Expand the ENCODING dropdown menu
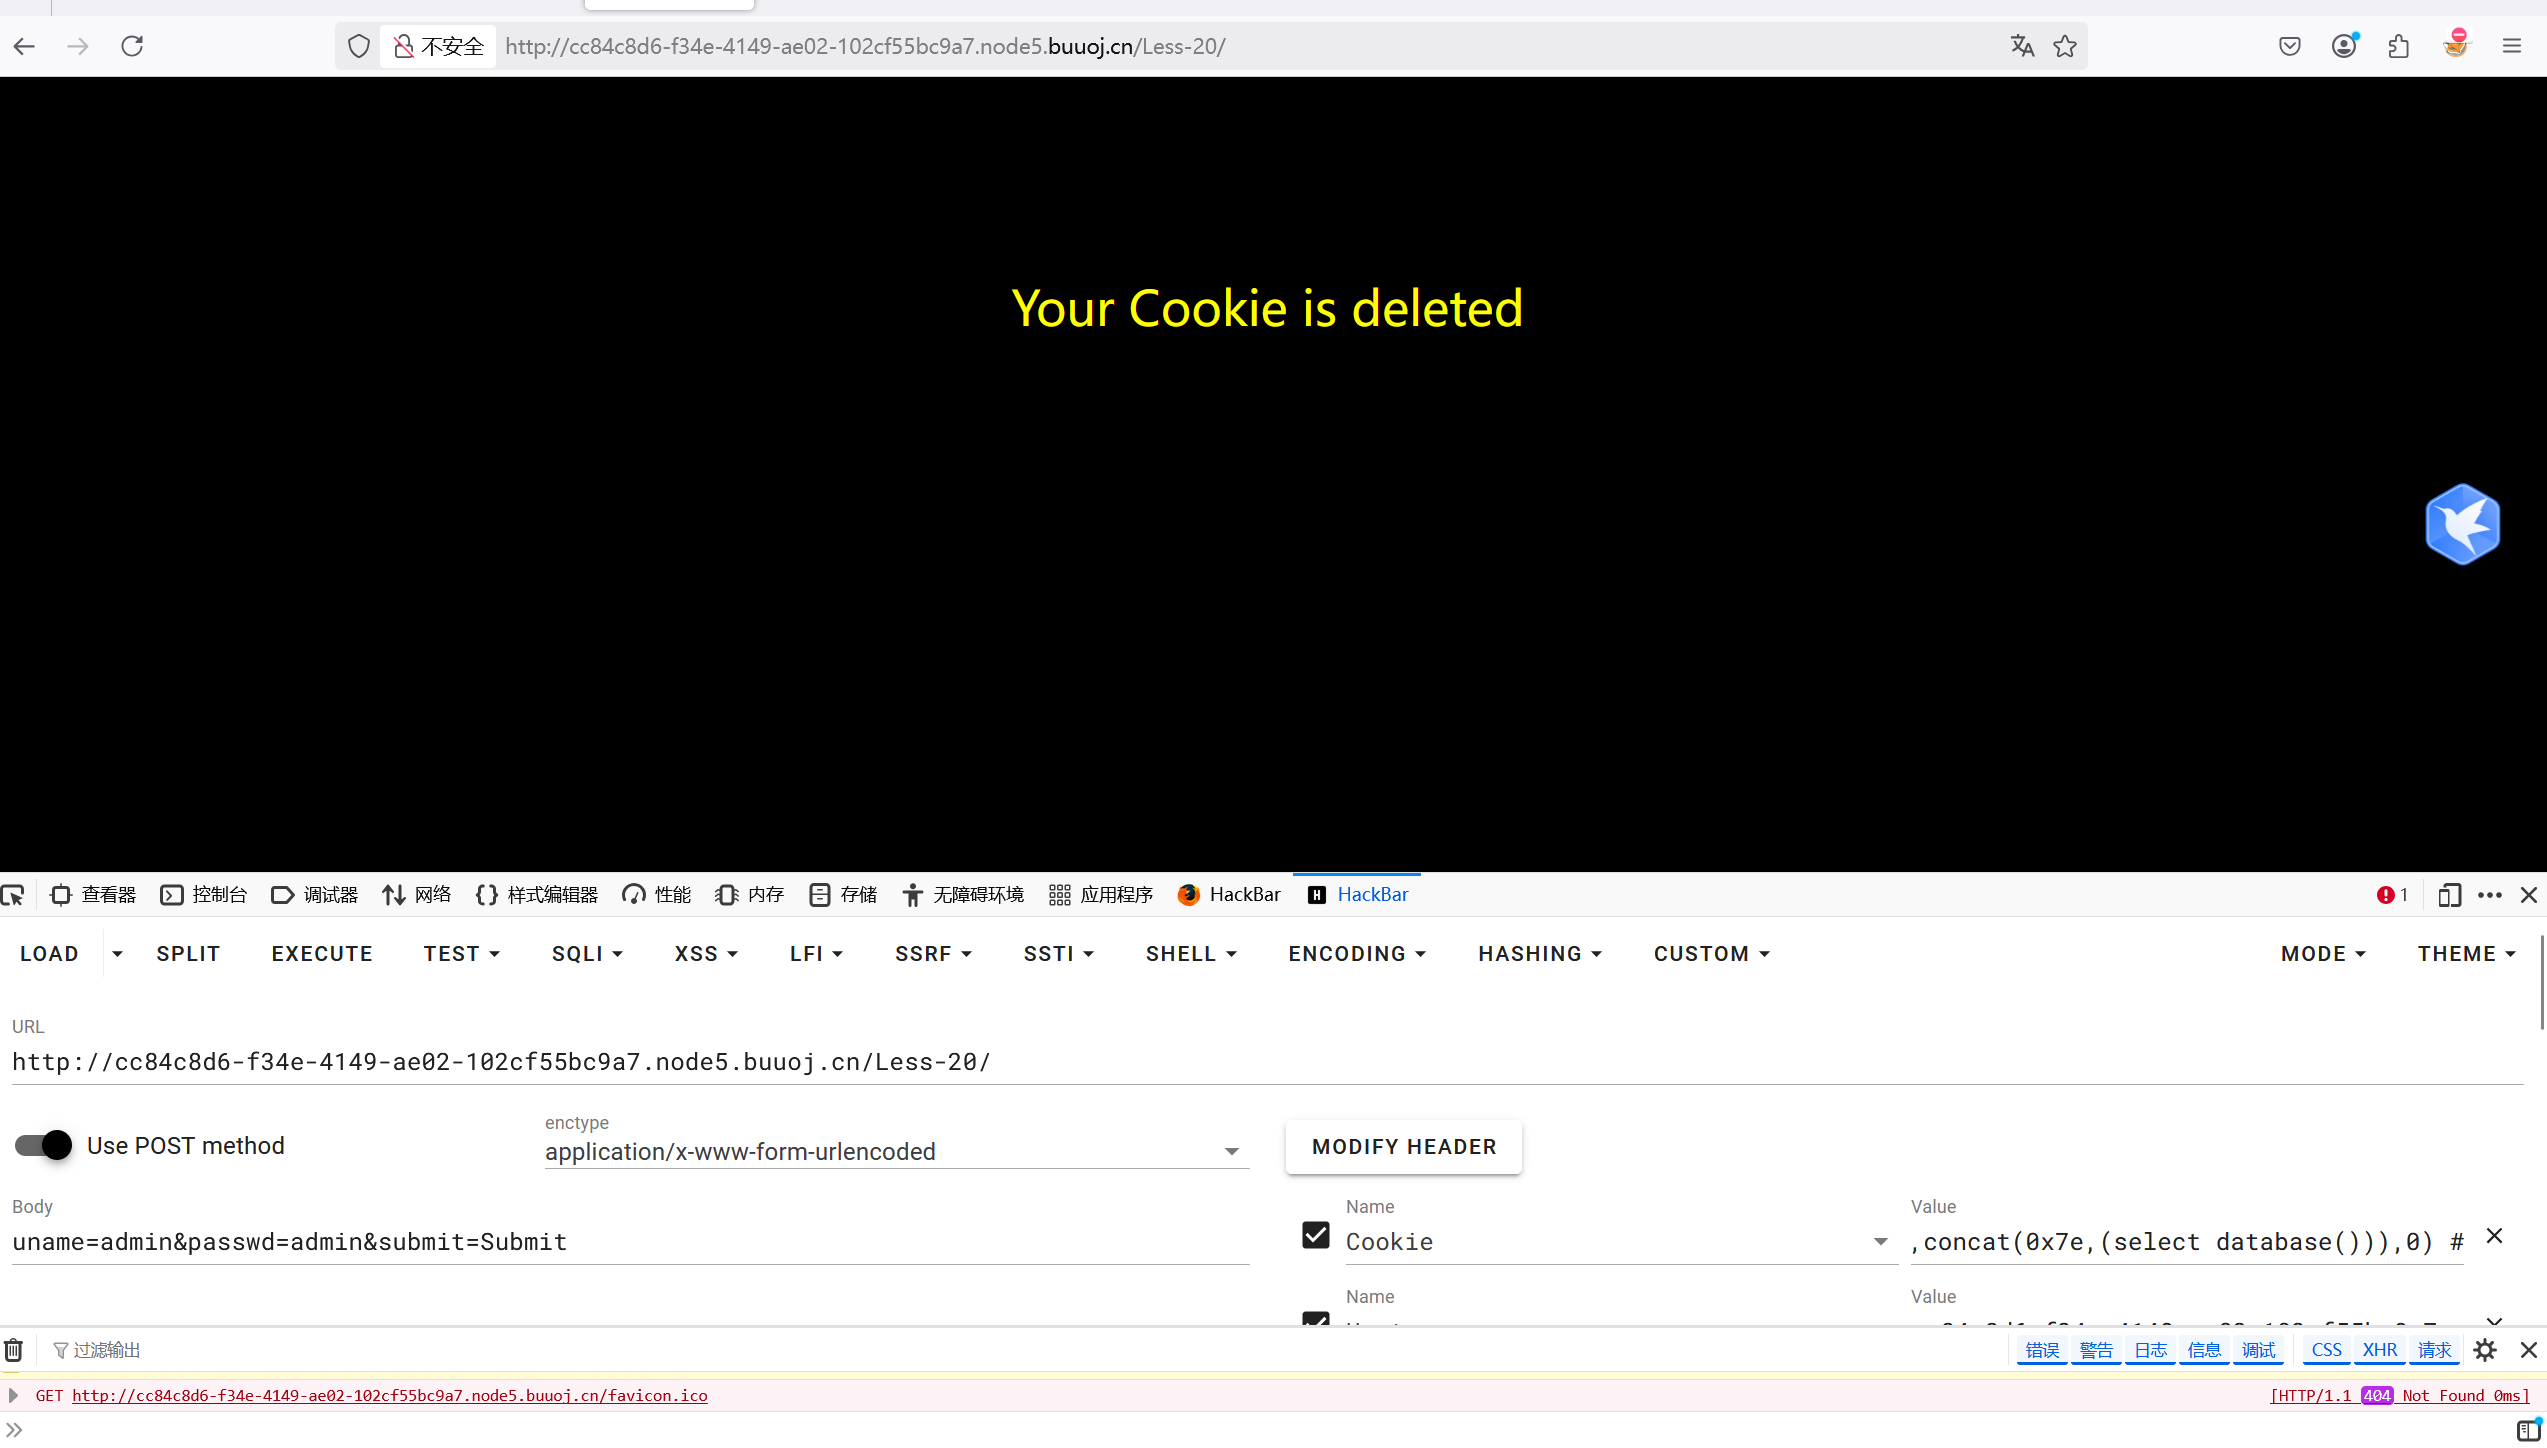 1356,954
